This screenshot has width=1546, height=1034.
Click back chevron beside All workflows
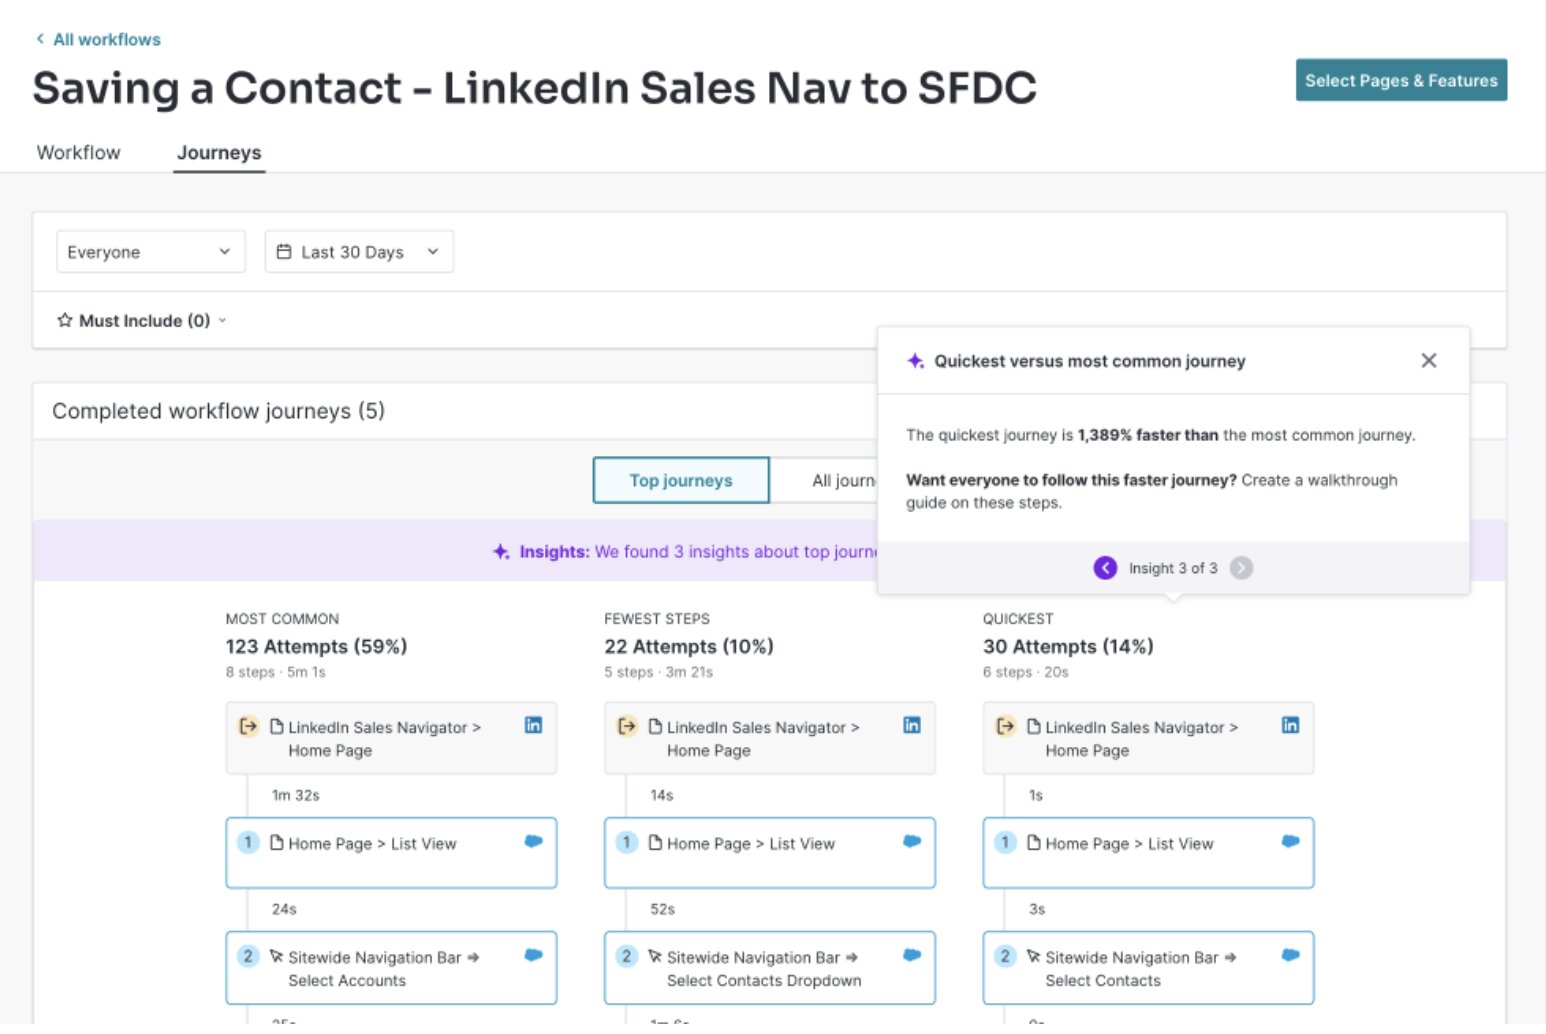[40, 39]
